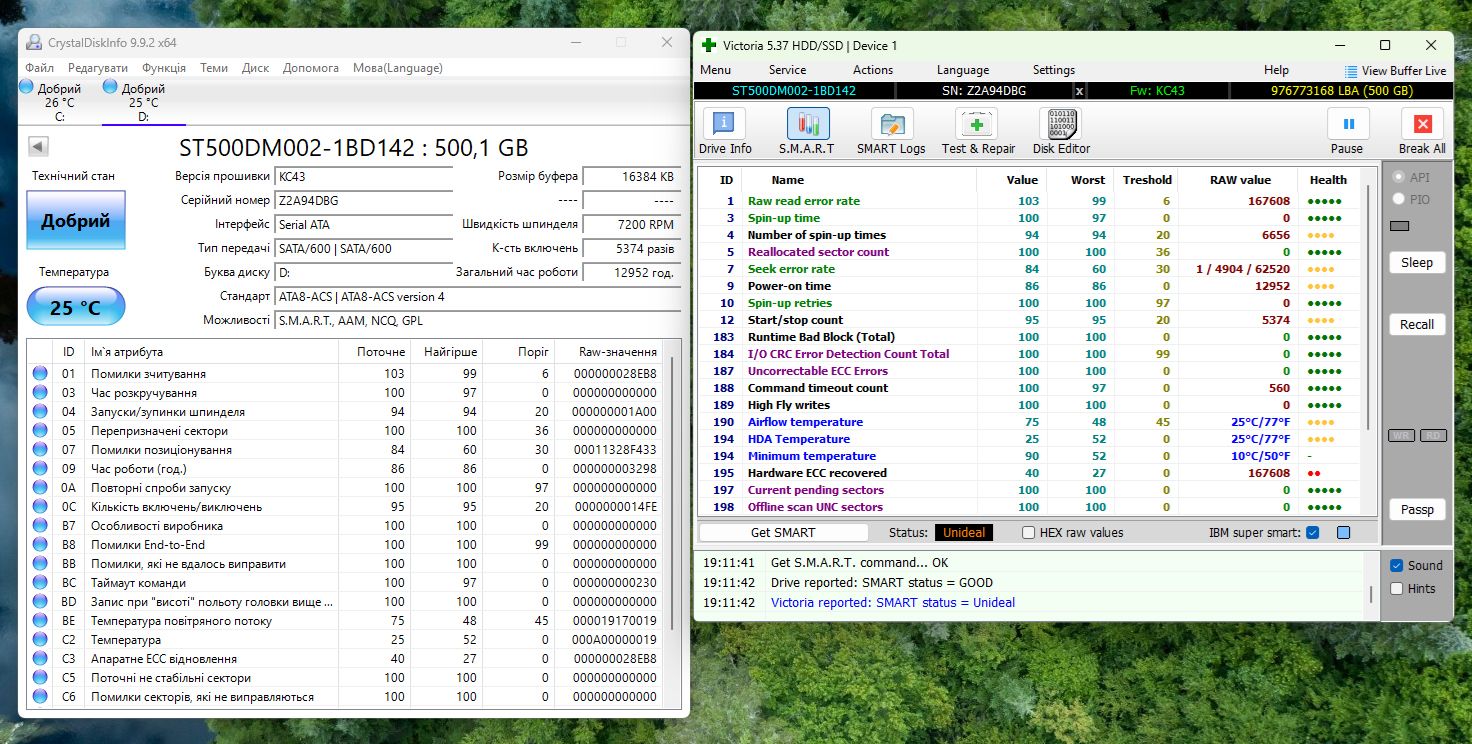Click the blue square next to IBM super smart
This screenshot has height=744, width=1472.
(x=1343, y=533)
